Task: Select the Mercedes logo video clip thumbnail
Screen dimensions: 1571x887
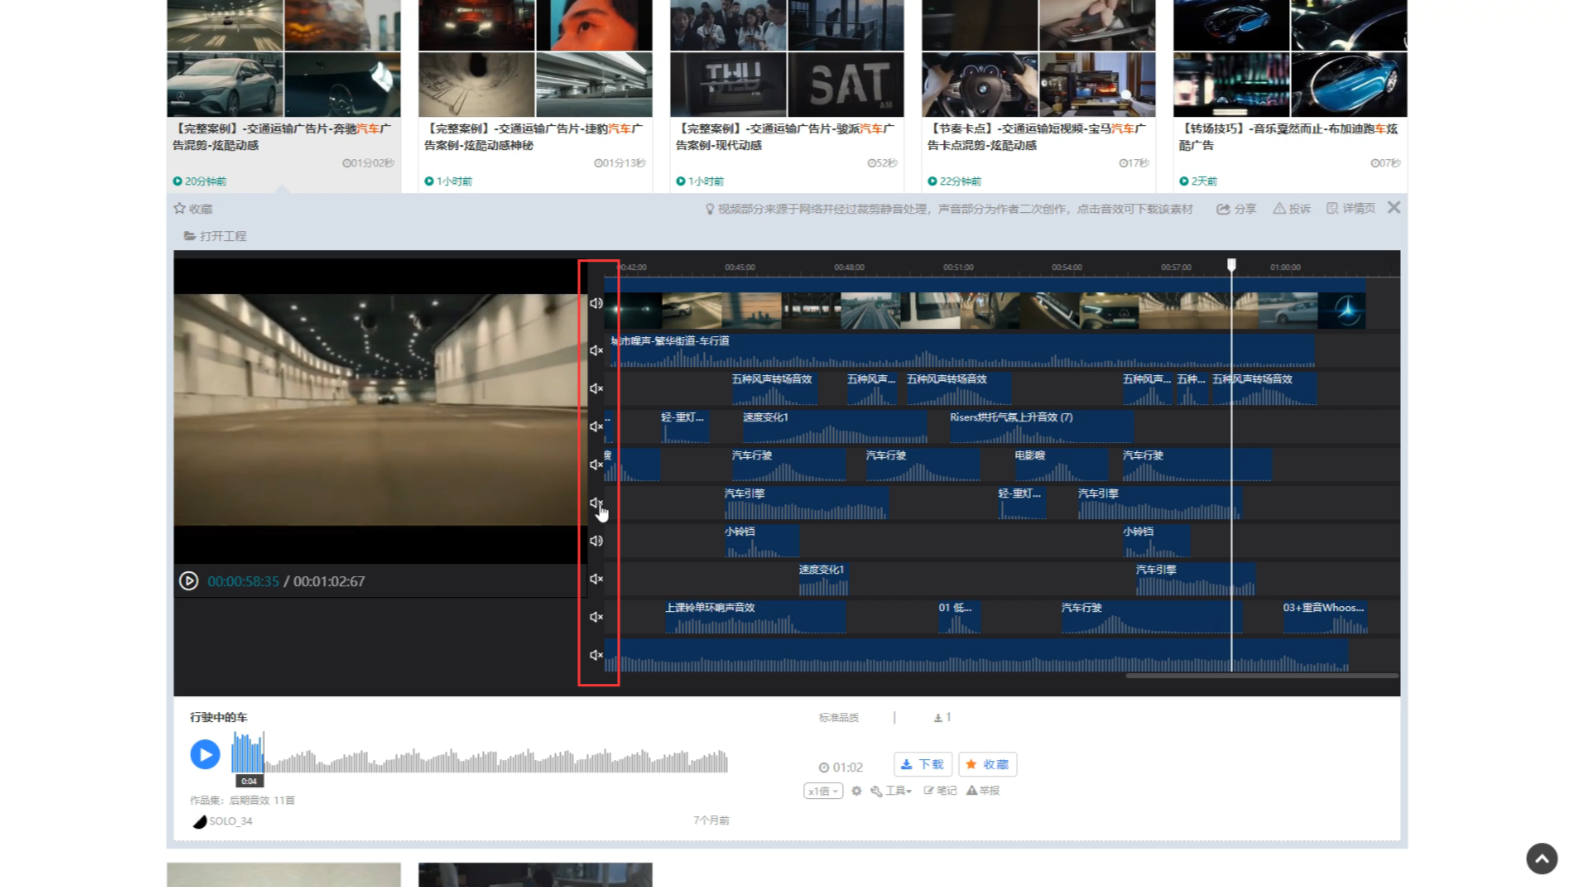Action: [1341, 311]
